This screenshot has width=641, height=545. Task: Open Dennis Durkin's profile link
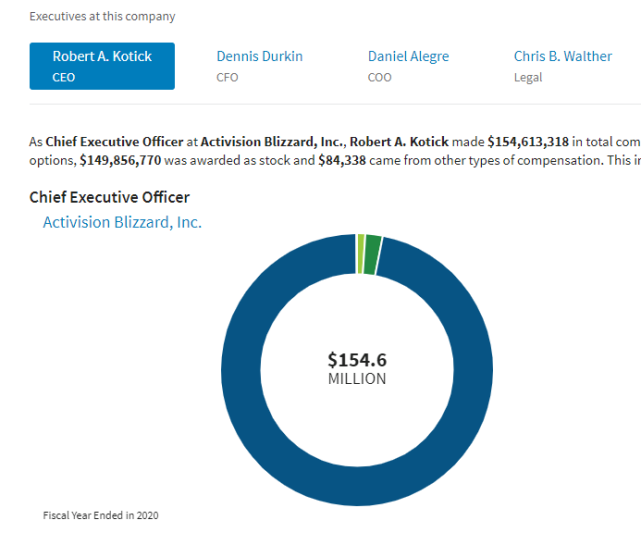pyautogui.click(x=260, y=56)
